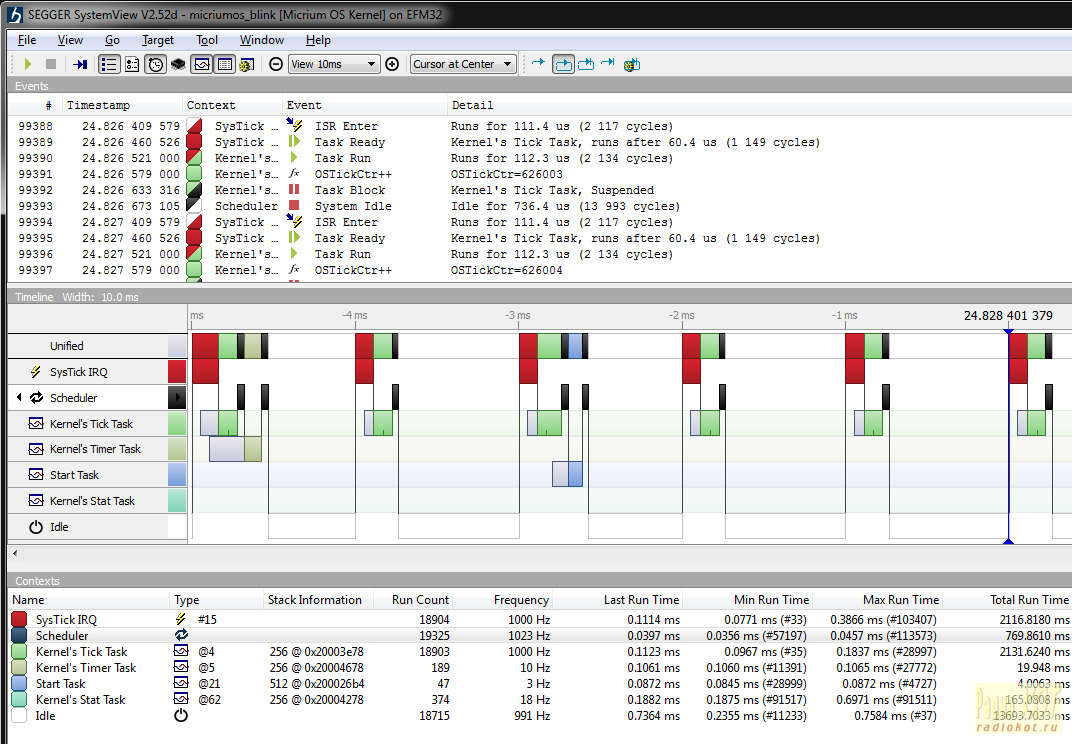Start recording with the green play icon
1072x744 pixels.
(28, 64)
